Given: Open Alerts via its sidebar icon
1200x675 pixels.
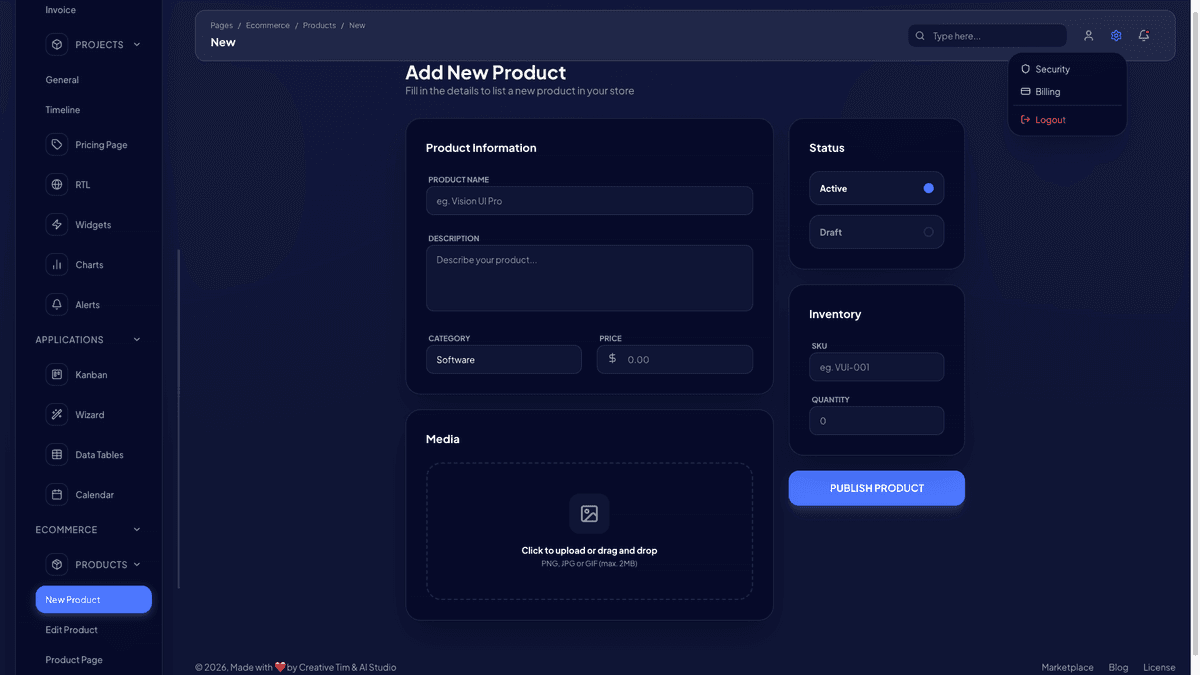Looking at the screenshot, I should pos(56,304).
